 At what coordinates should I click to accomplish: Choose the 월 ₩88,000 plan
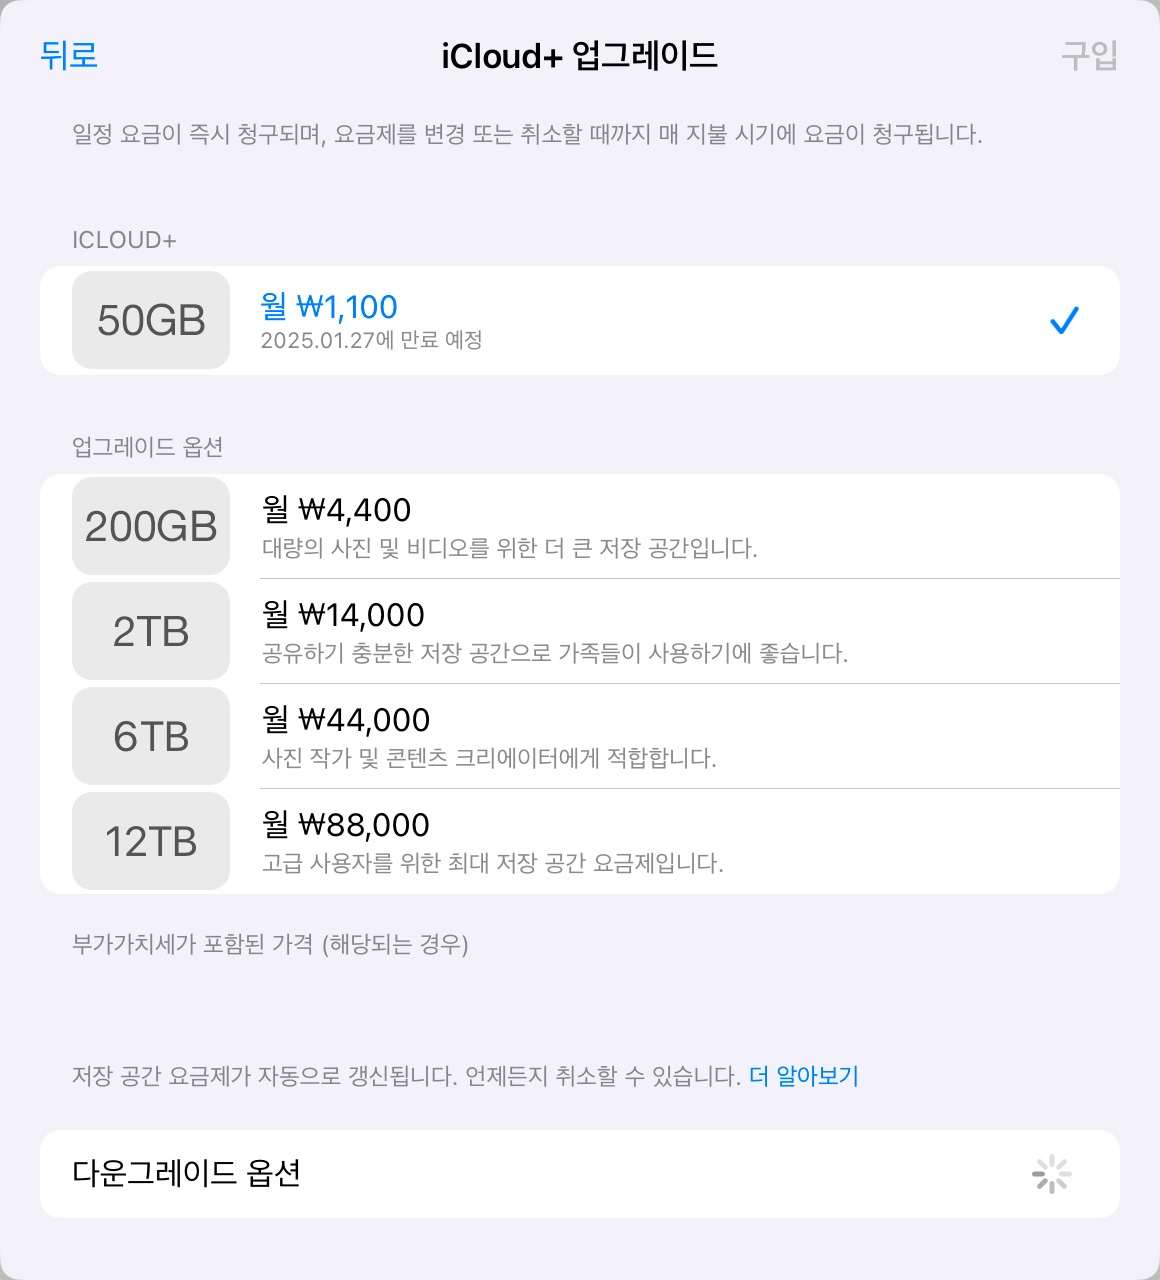click(346, 825)
